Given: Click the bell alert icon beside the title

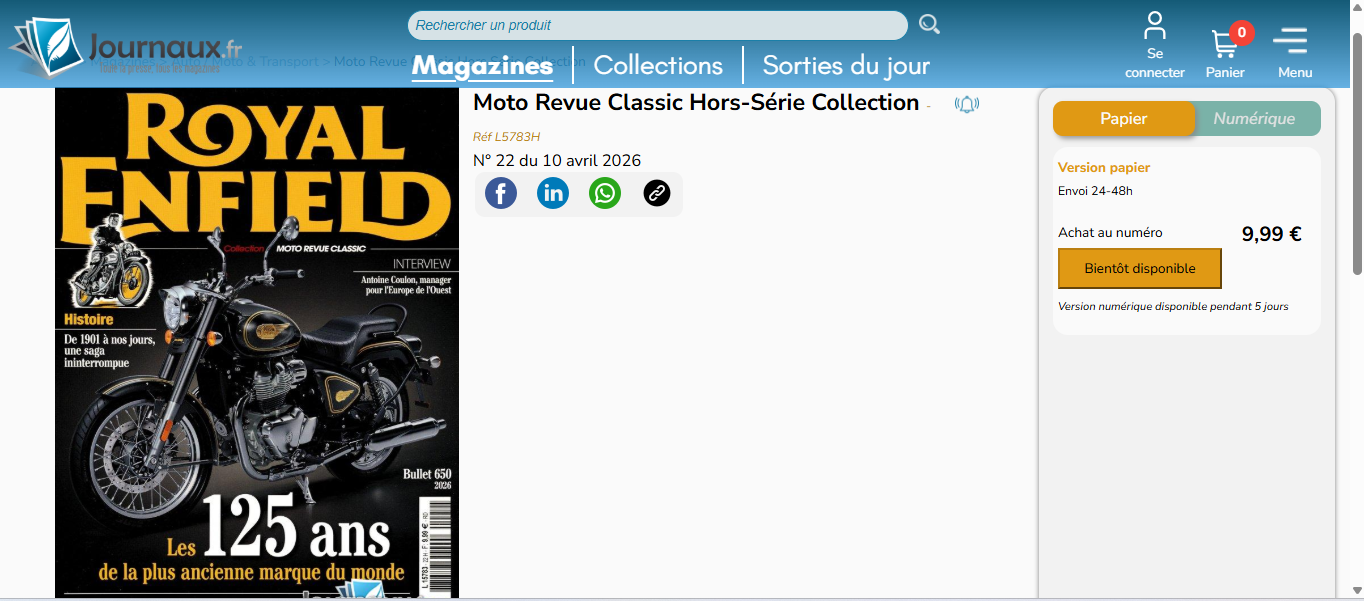Looking at the screenshot, I should pyautogui.click(x=966, y=104).
